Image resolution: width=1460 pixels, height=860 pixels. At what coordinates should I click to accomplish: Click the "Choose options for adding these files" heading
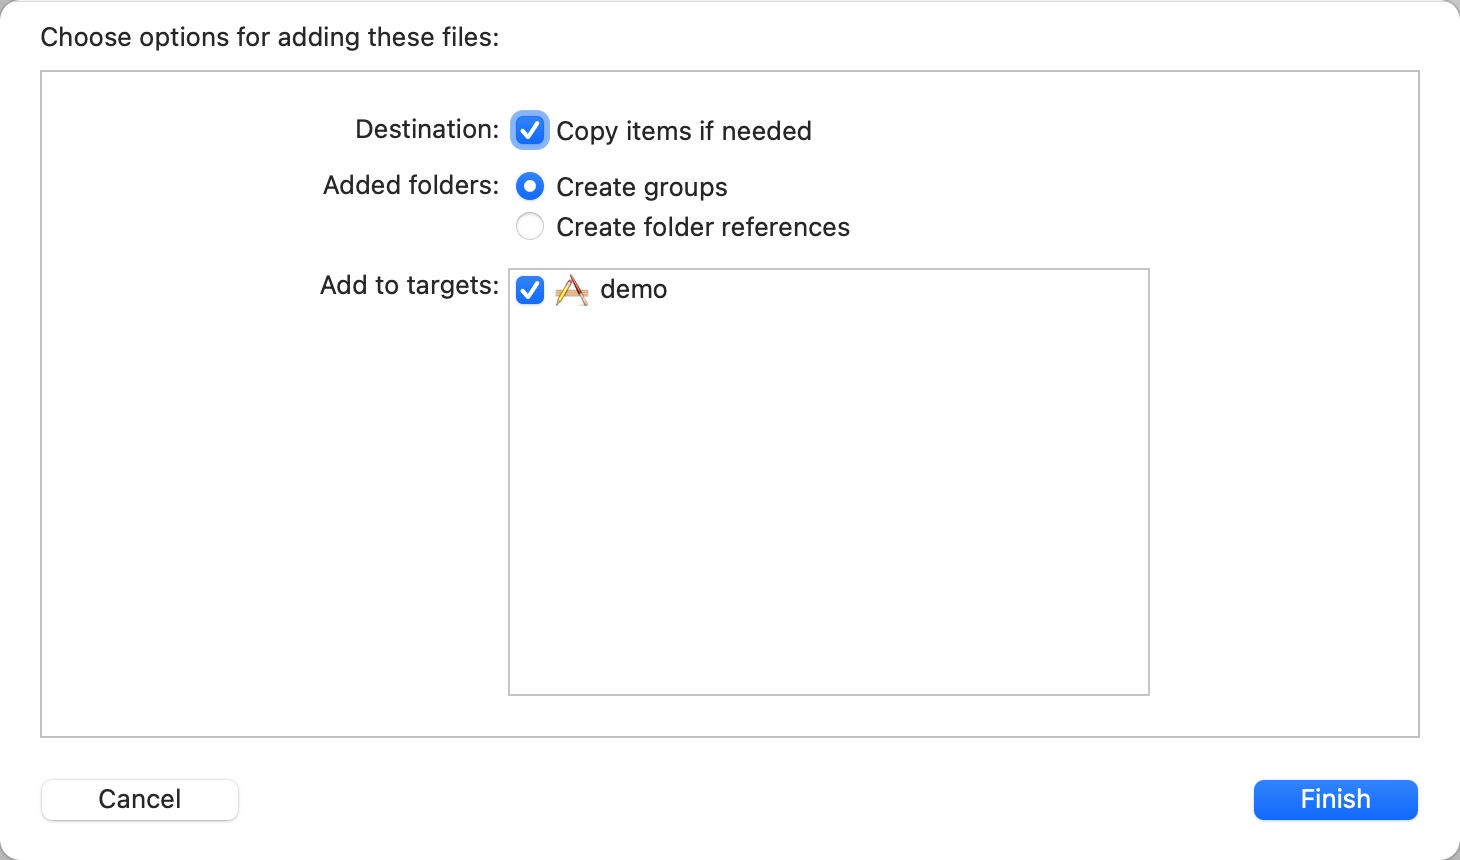coord(270,37)
